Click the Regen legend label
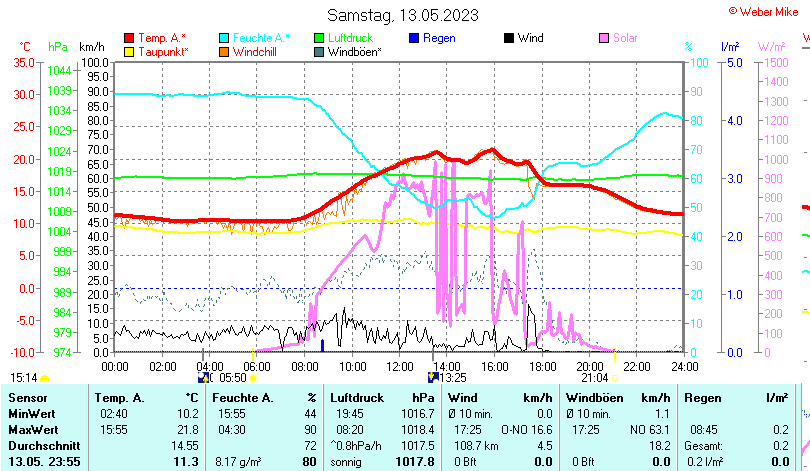This screenshot has width=810, height=471. pos(439,38)
